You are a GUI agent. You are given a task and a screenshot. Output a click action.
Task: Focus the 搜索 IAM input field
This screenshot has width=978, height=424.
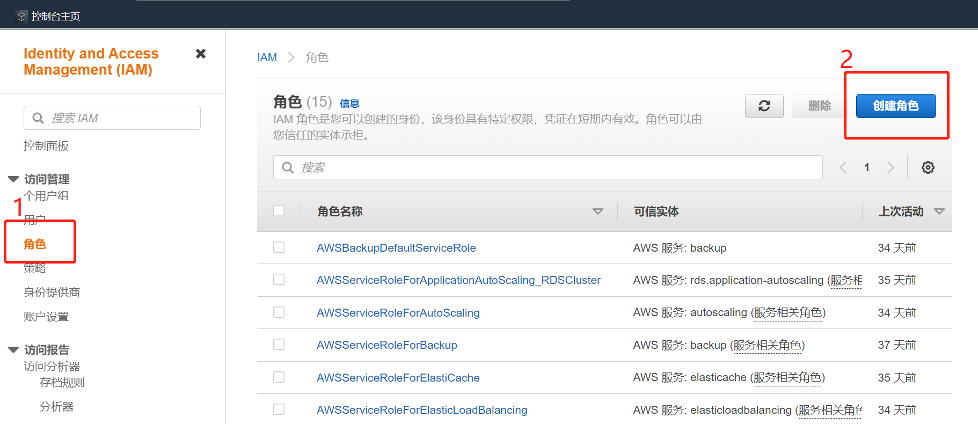(112, 118)
